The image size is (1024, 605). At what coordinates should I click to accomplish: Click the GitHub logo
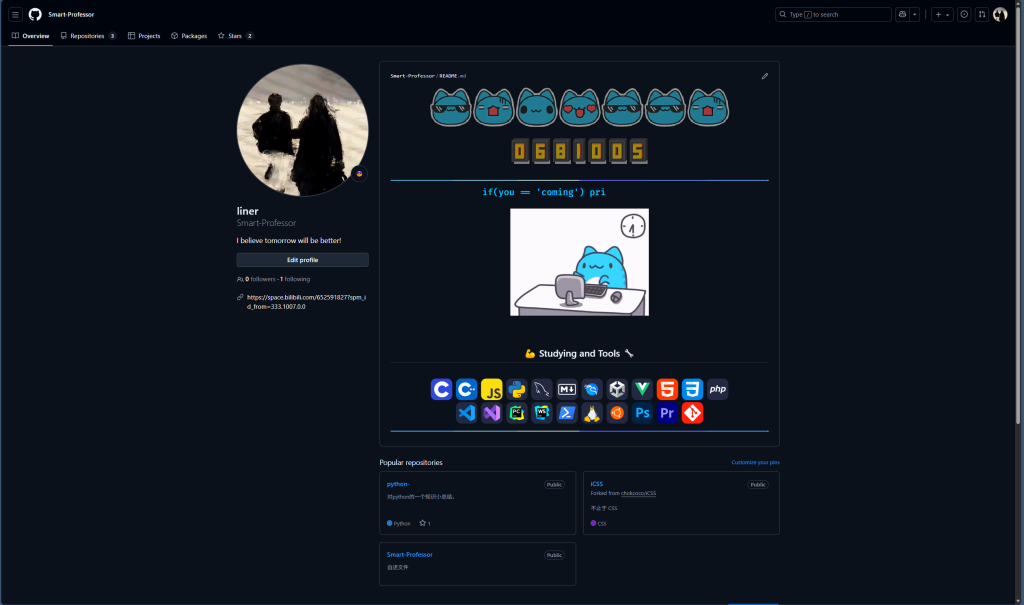pyautogui.click(x=35, y=15)
